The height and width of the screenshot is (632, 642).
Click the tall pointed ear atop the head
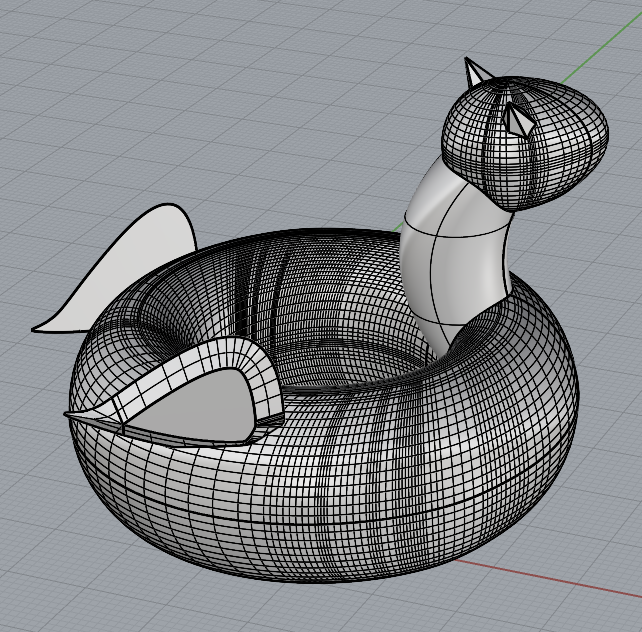pyautogui.click(x=476, y=75)
